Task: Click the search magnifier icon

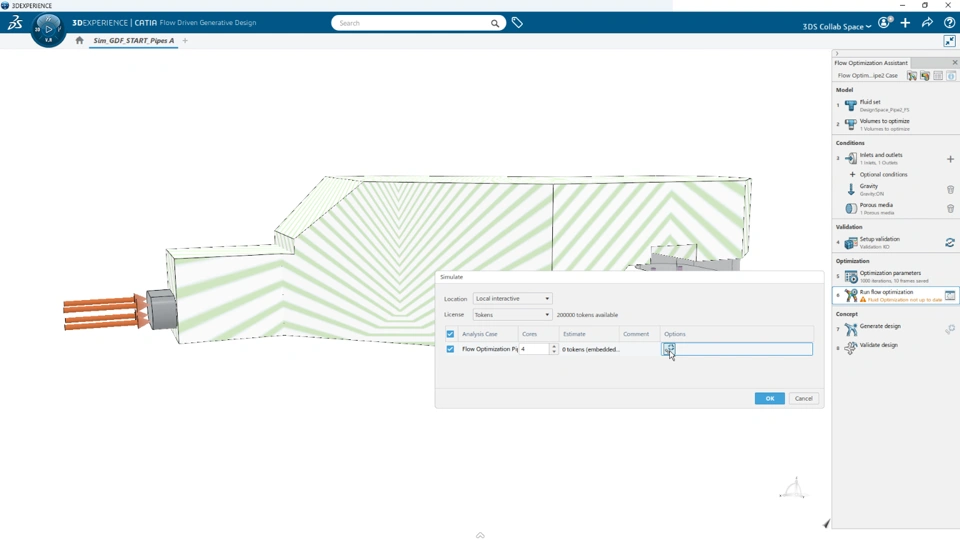Action: point(495,23)
